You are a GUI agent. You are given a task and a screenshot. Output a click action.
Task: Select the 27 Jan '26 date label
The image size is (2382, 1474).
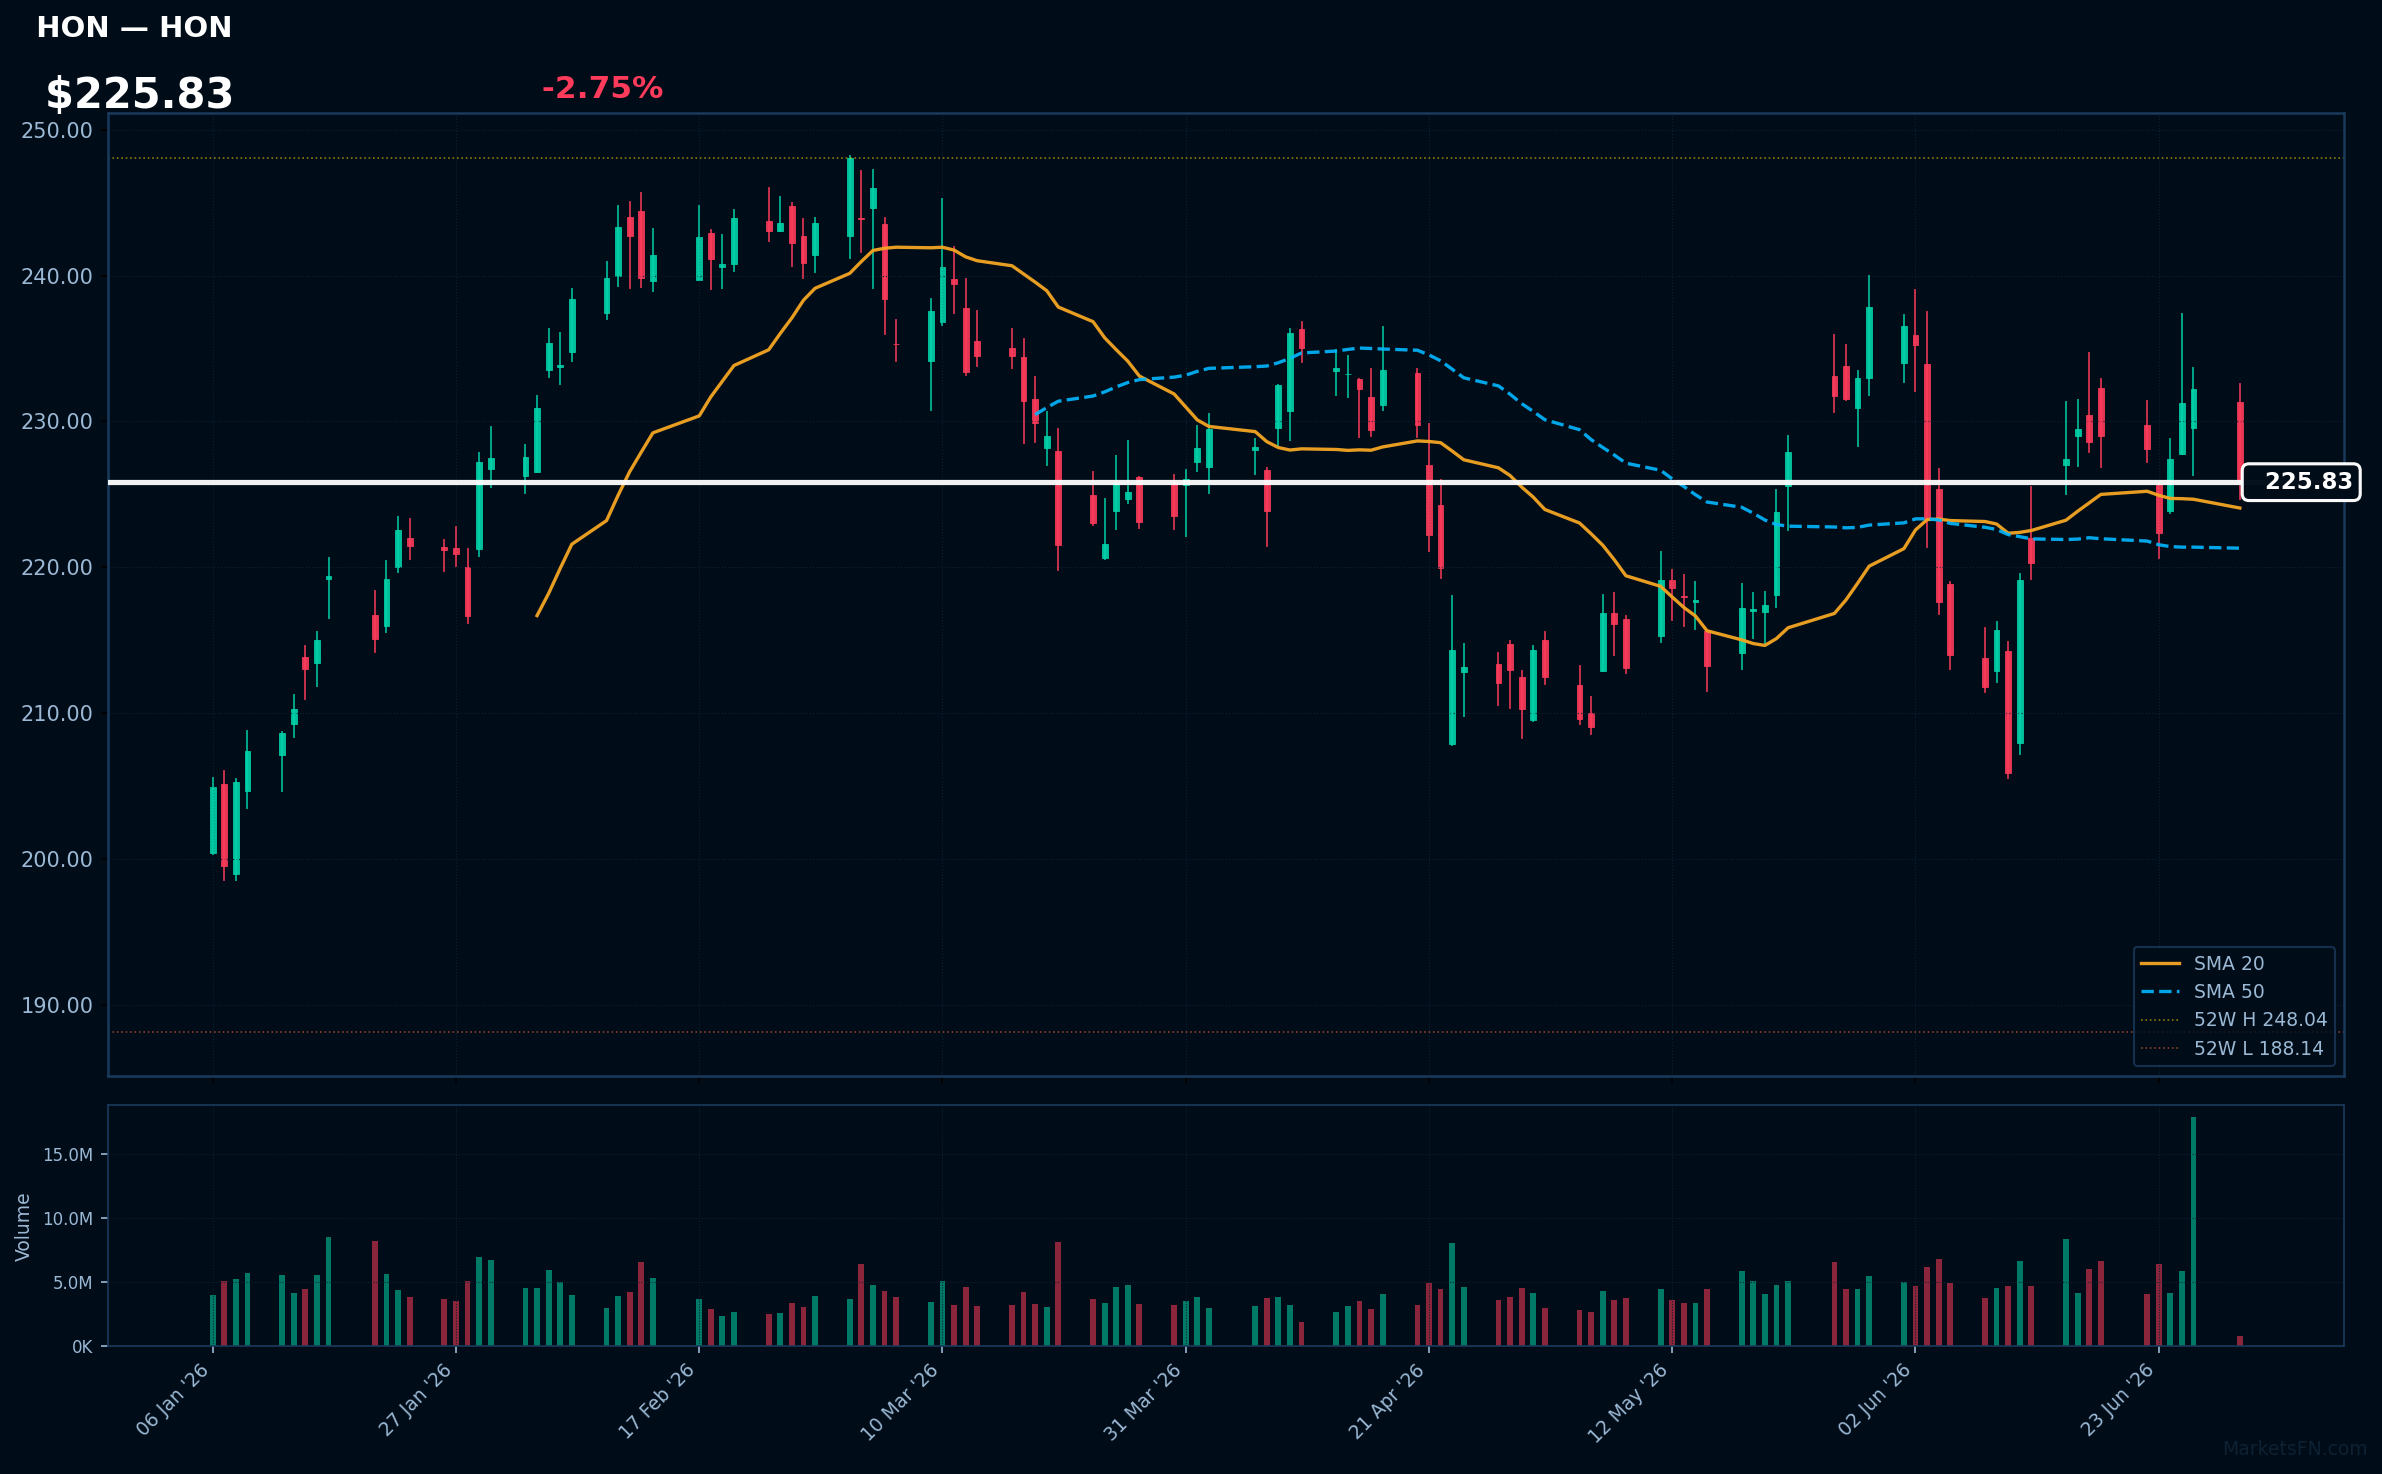pos(415,1400)
